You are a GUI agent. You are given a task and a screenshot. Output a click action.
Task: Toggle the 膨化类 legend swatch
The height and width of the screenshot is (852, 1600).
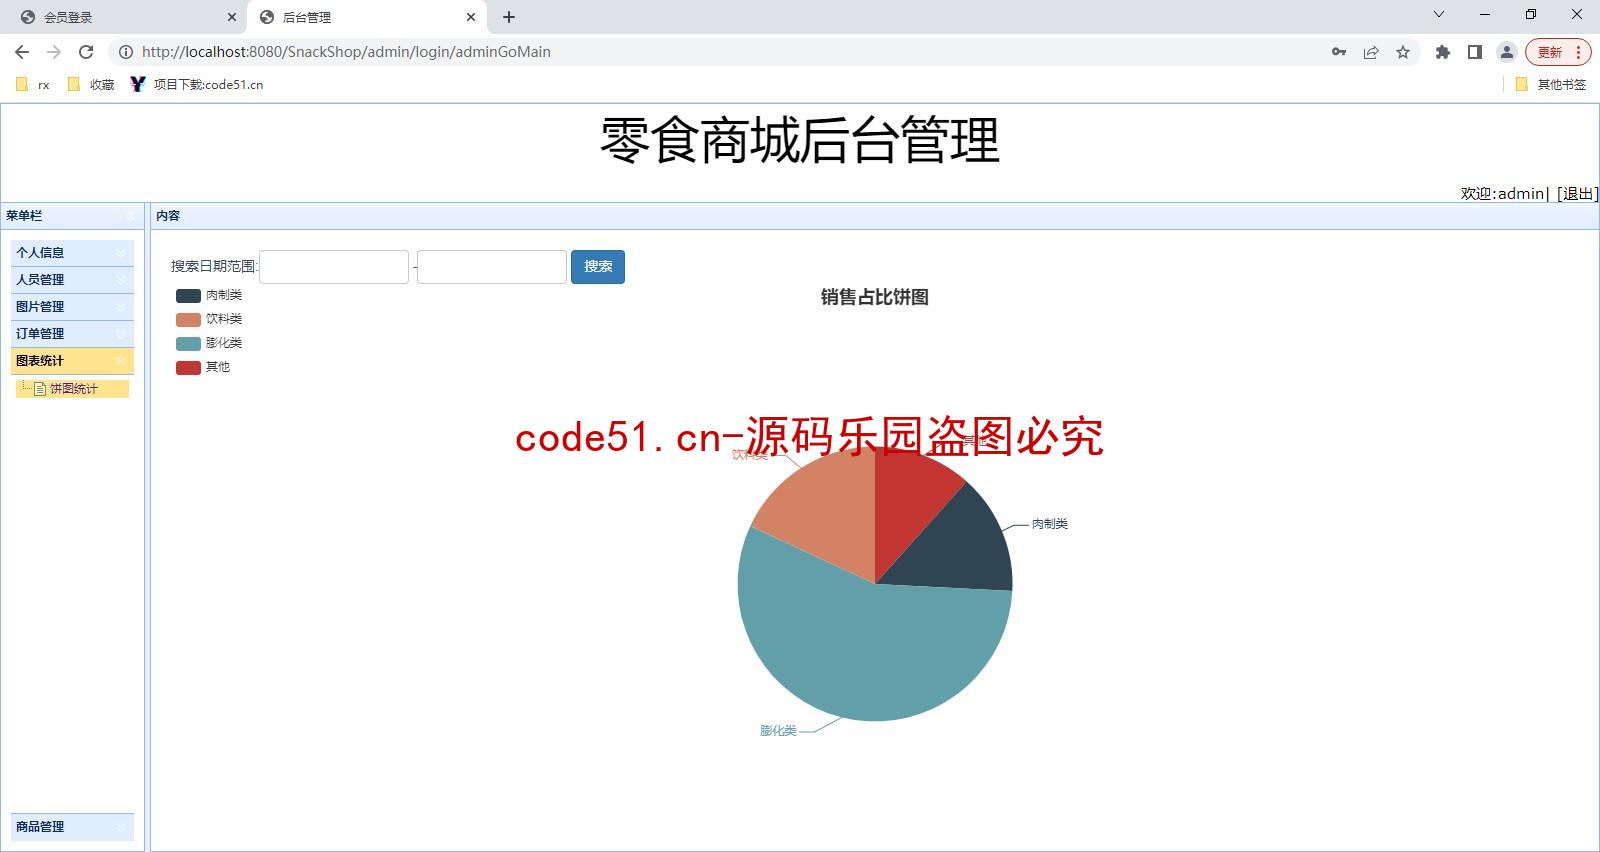pyautogui.click(x=188, y=344)
